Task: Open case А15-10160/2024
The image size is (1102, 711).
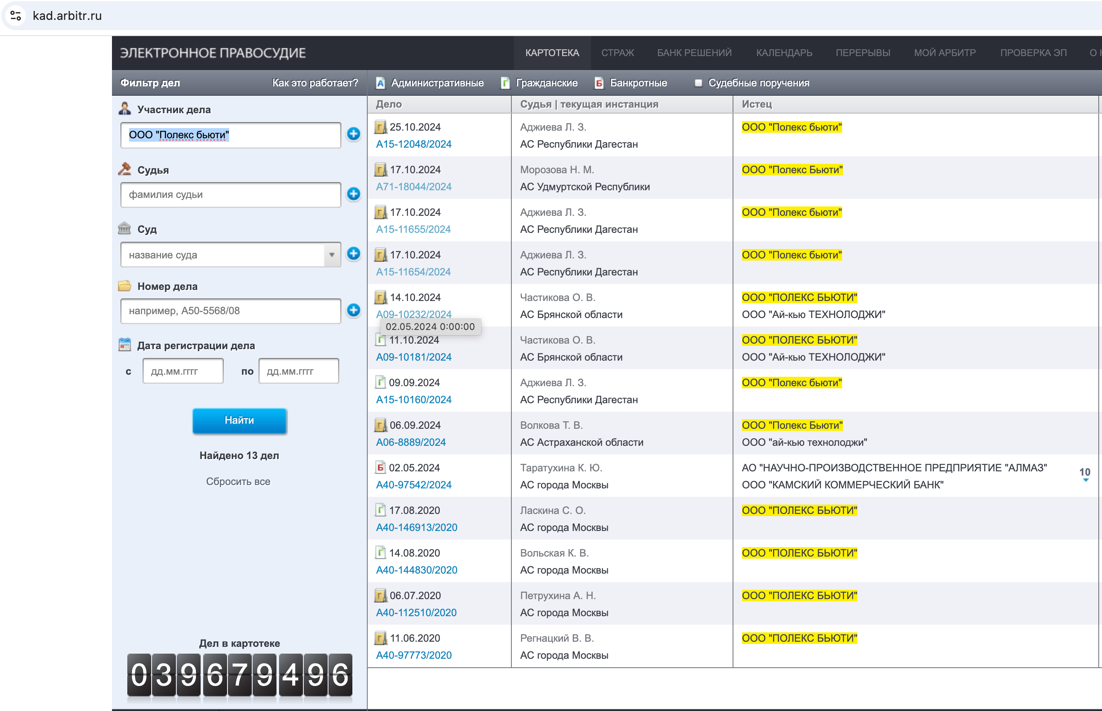Action: pos(414,400)
